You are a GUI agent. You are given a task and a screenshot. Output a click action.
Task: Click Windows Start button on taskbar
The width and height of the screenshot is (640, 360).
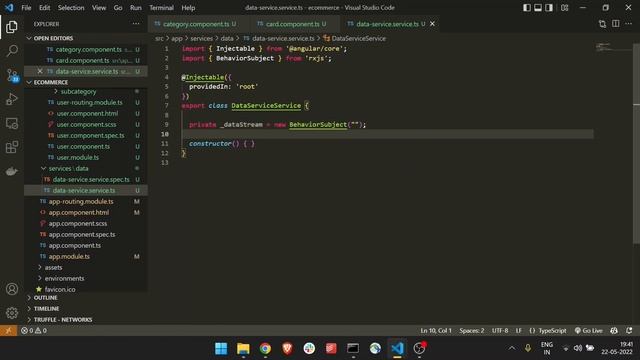[x=221, y=349]
